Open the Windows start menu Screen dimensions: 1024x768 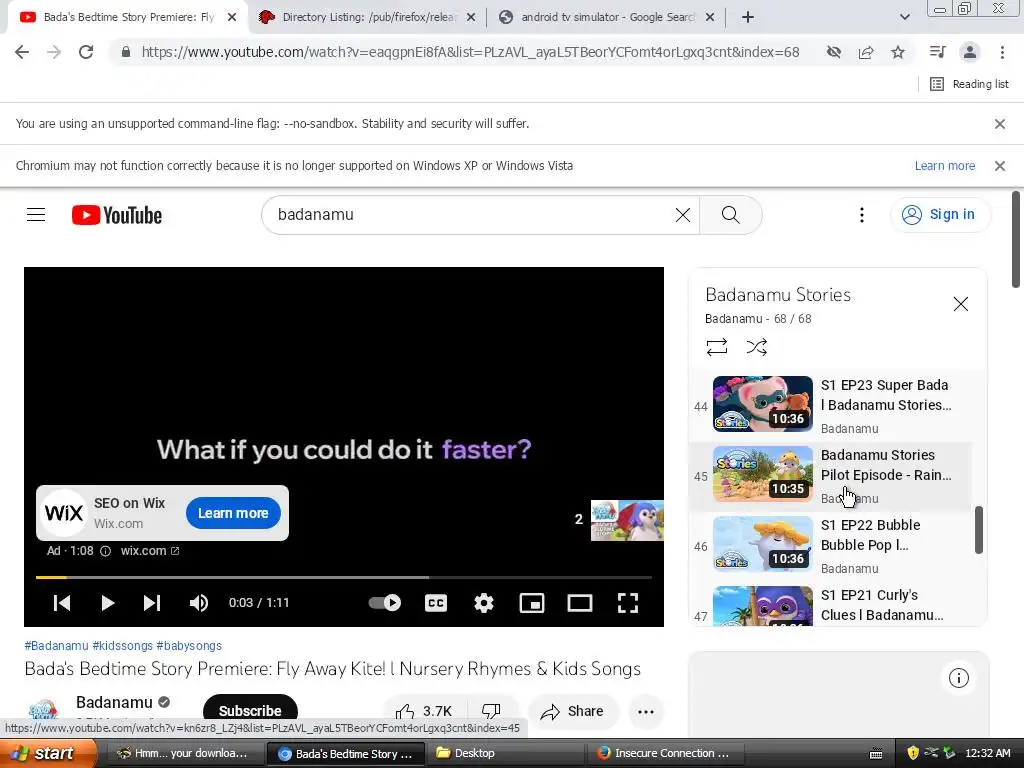[x=47, y=753]
